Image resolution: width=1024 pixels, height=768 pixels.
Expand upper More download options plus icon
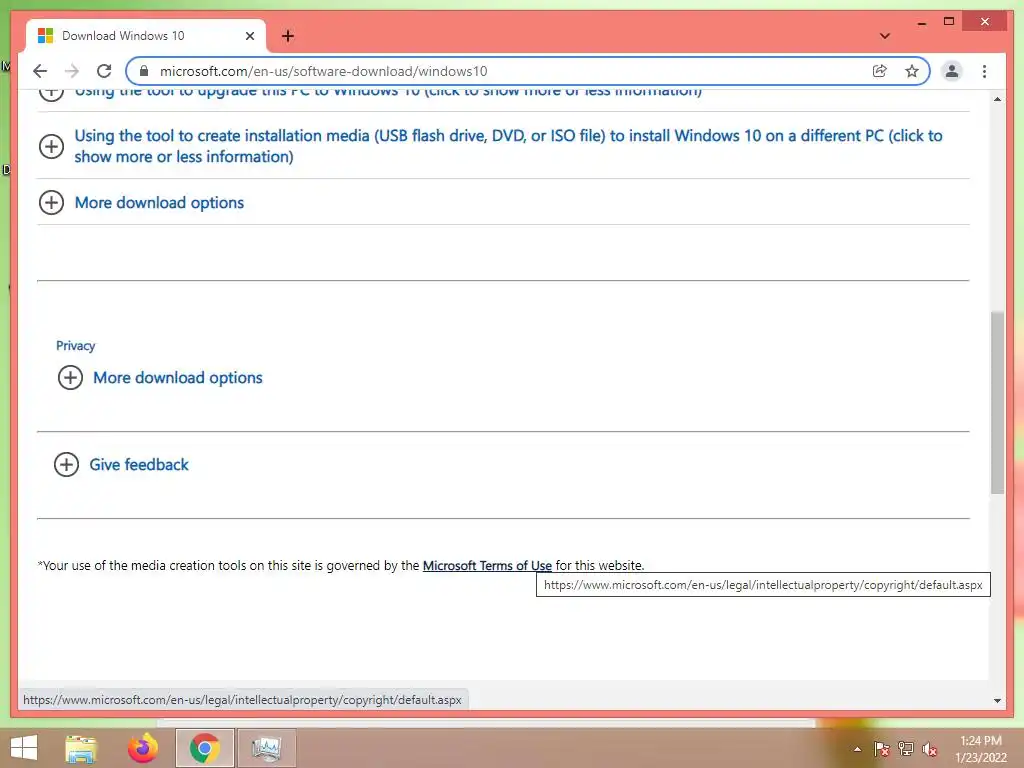coord(52,202)
